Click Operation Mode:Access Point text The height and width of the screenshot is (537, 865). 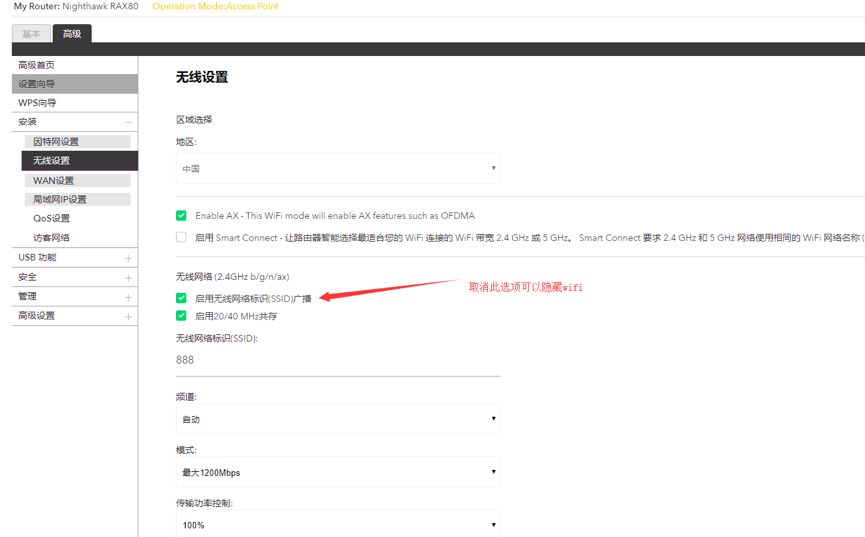[215, 6]
